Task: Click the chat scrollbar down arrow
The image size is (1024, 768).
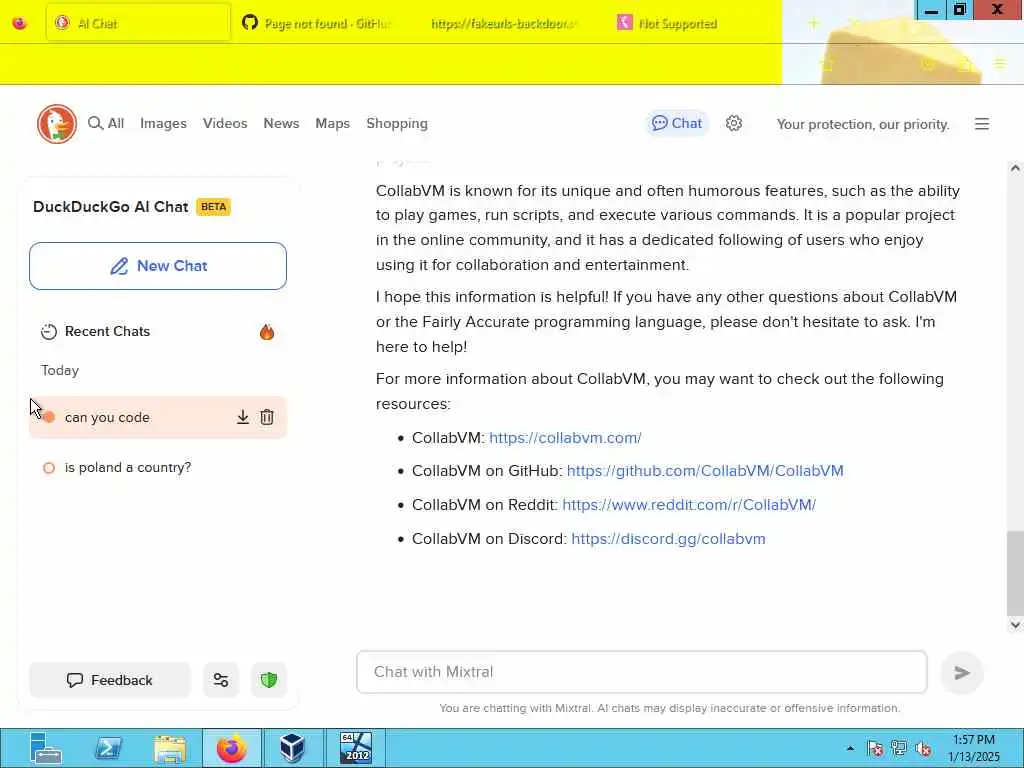Action: tap(1015, 624)
